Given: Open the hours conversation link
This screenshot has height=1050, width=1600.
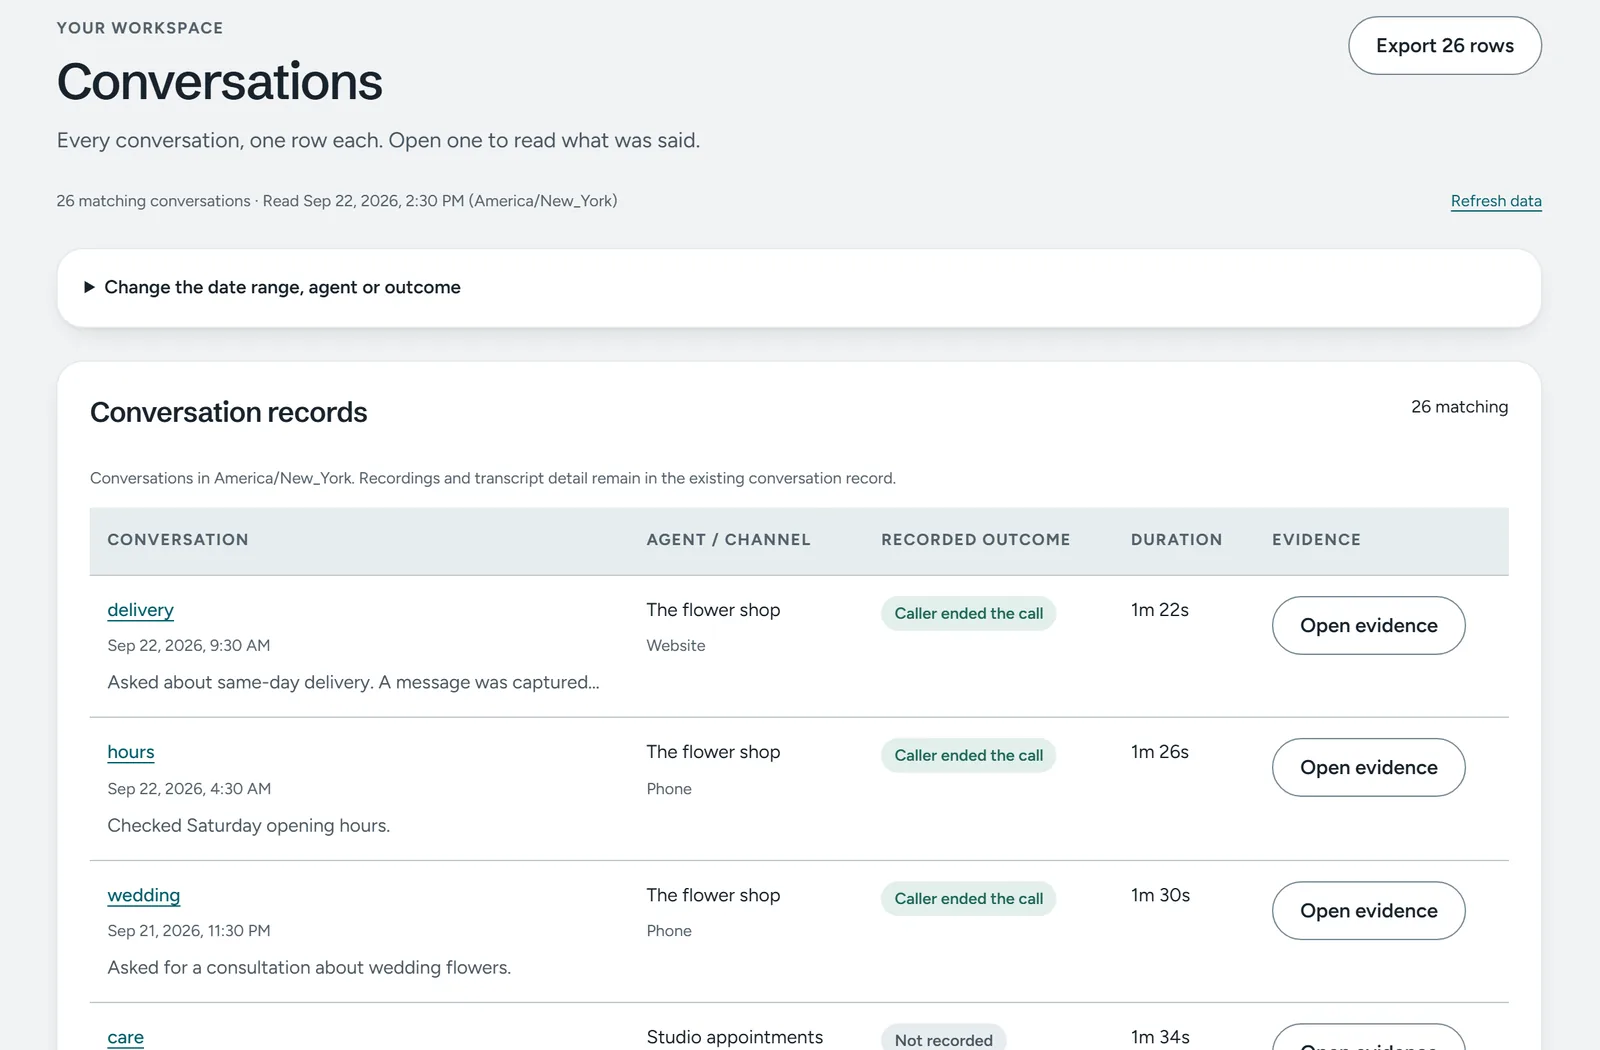Looking at the screenshot, I should point(131,752).
